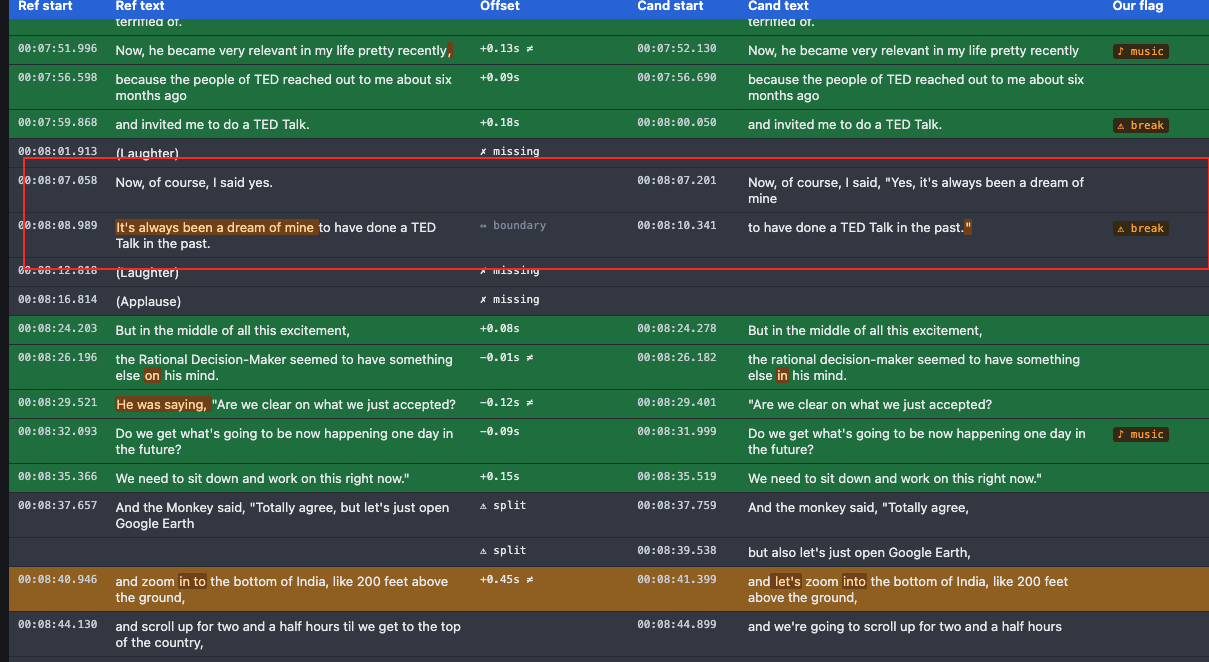Click the Our flag column header
The width and height of the screenshot is (1209, 662).
pos(1138,6)
